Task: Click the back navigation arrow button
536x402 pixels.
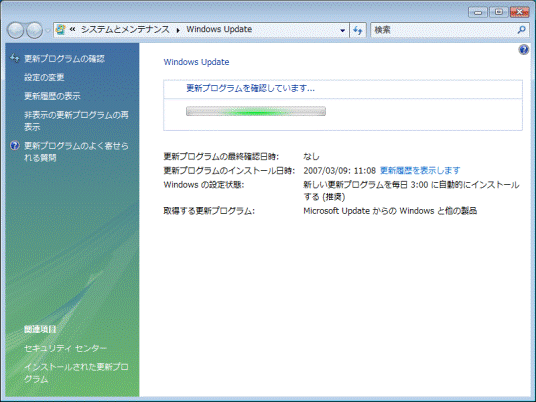Action: tap(16, 30)
